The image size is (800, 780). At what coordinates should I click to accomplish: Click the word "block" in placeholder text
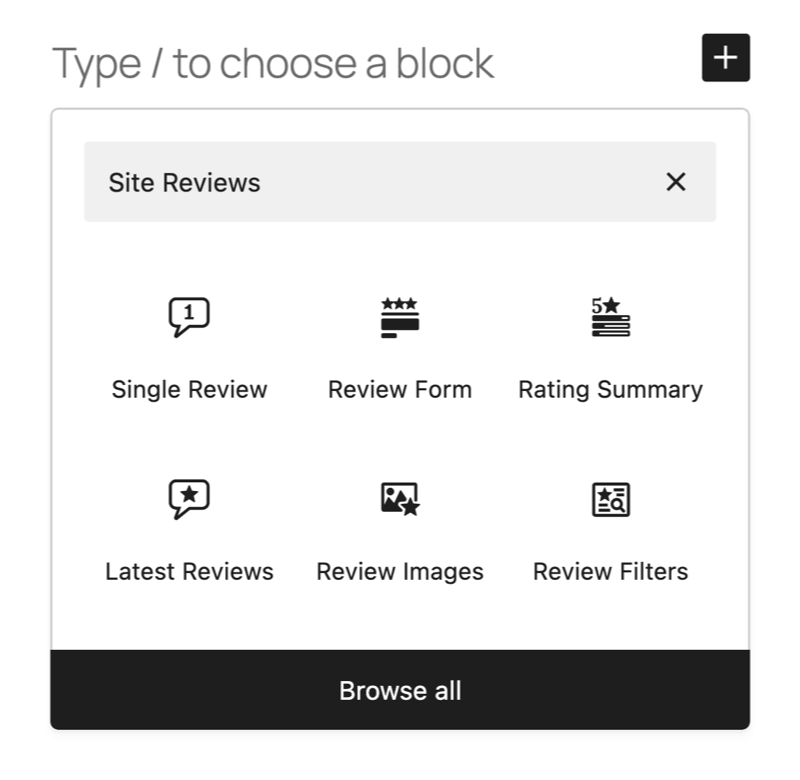[x=445, y=63]
